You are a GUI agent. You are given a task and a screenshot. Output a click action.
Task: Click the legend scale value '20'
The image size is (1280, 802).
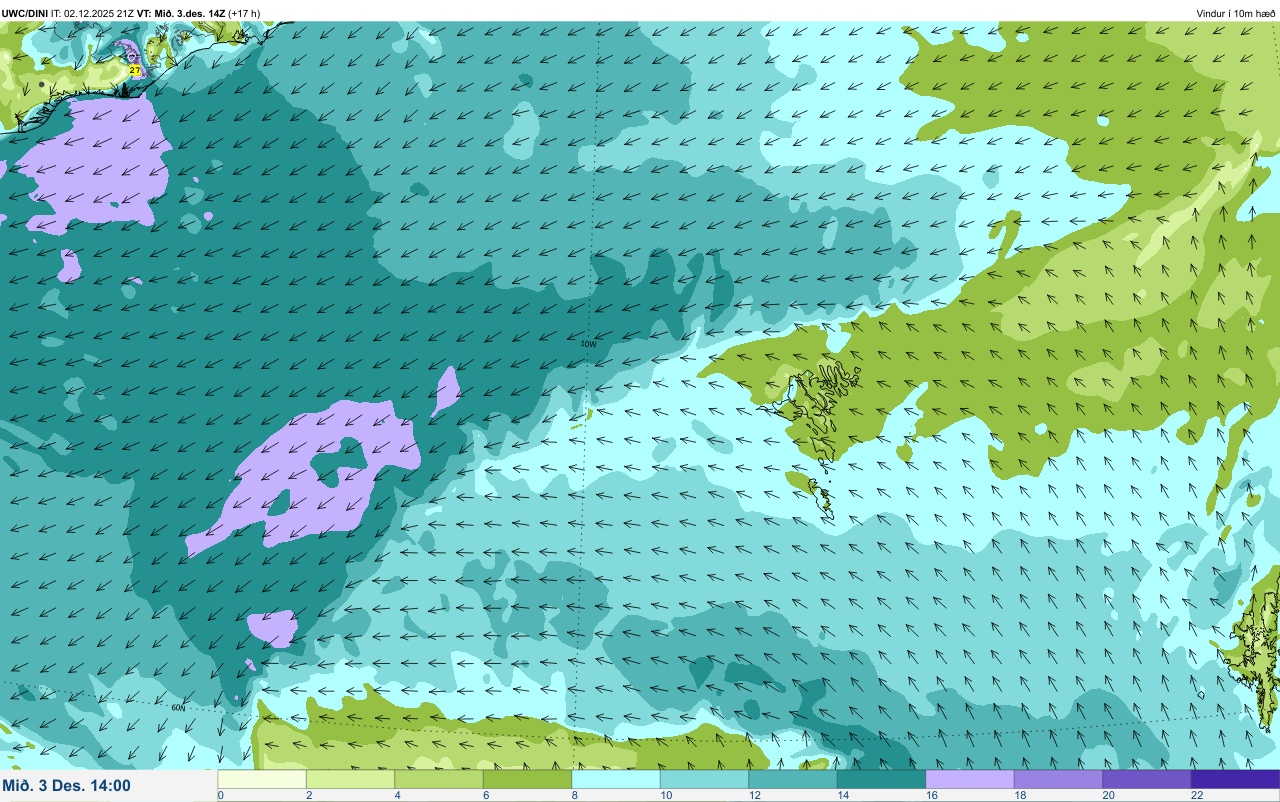coord(1108,796)
